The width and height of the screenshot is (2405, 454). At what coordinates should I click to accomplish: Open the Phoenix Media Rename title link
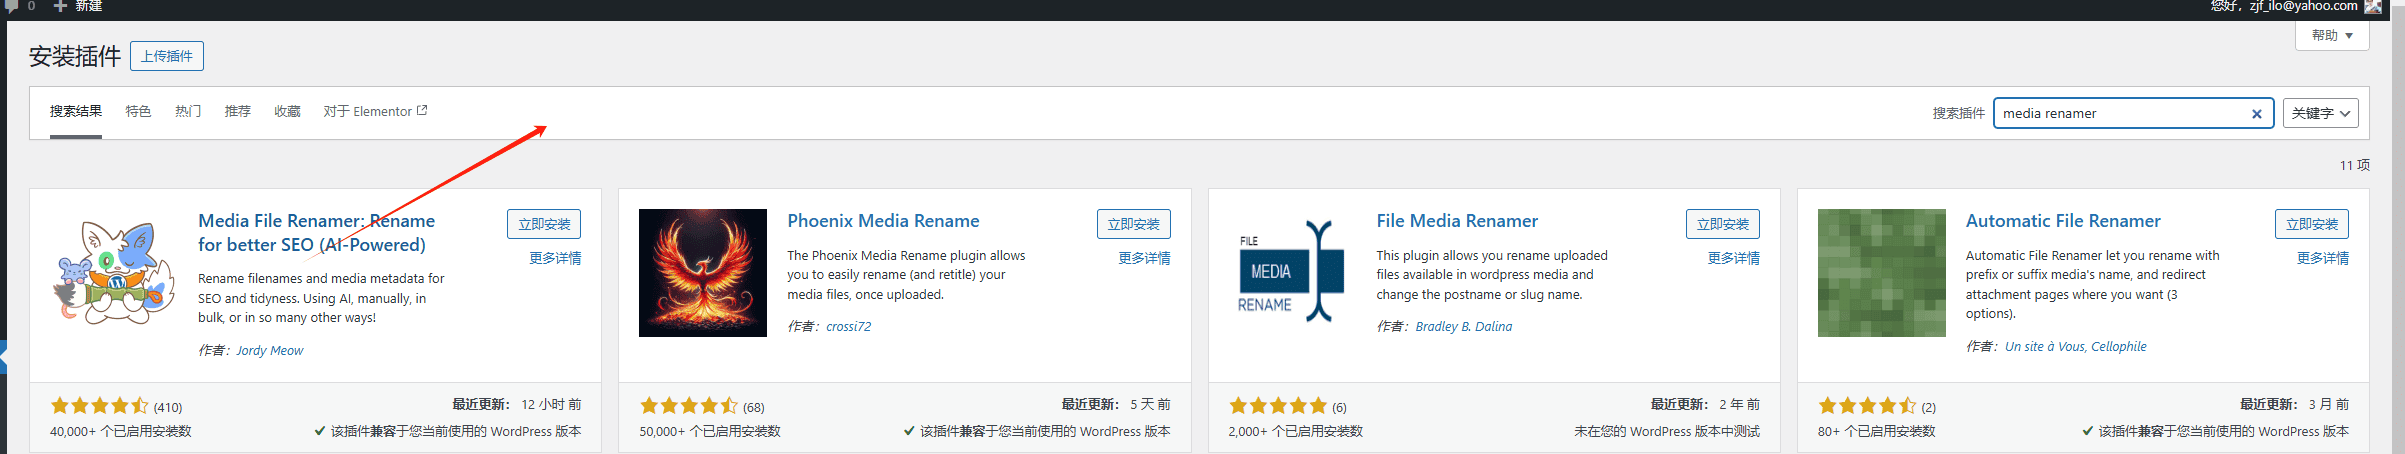point(883,221)
